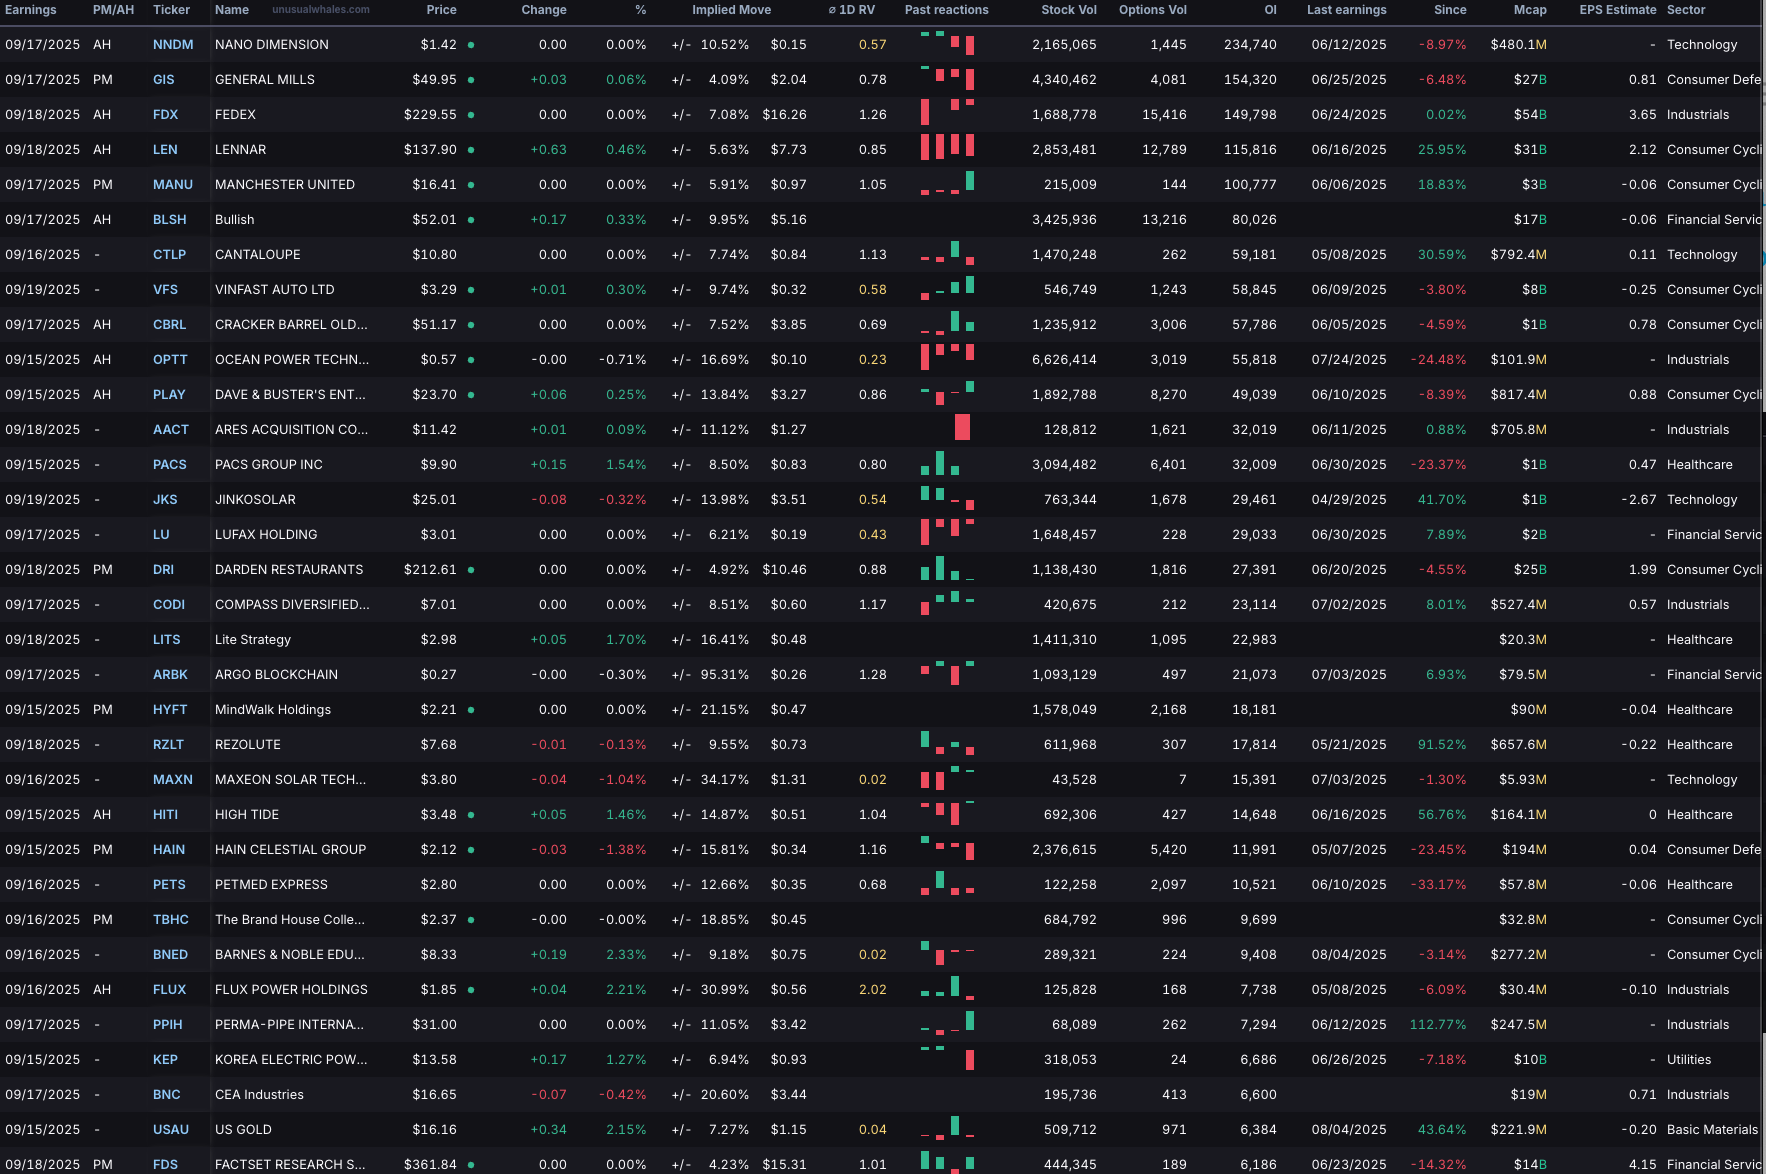The height and width of the screenshot is (1174, 1766).
Task: View DARDEN RESTAURANTS past reactions chart
Action: pyautogui.click(x=947, y=569)
